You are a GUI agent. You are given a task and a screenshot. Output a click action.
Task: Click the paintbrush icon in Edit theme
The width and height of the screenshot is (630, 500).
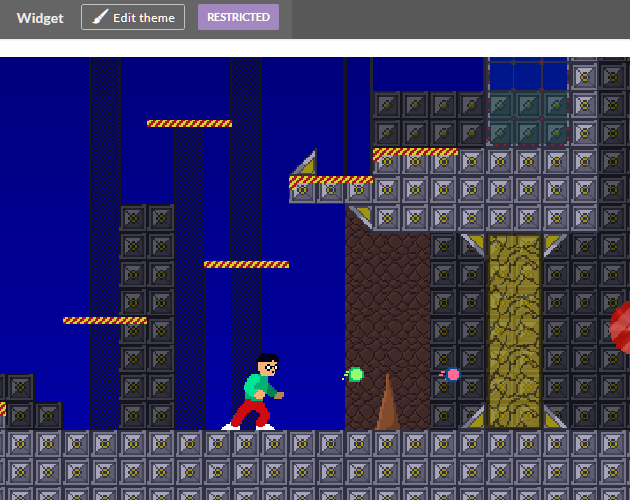pos(100,17)
